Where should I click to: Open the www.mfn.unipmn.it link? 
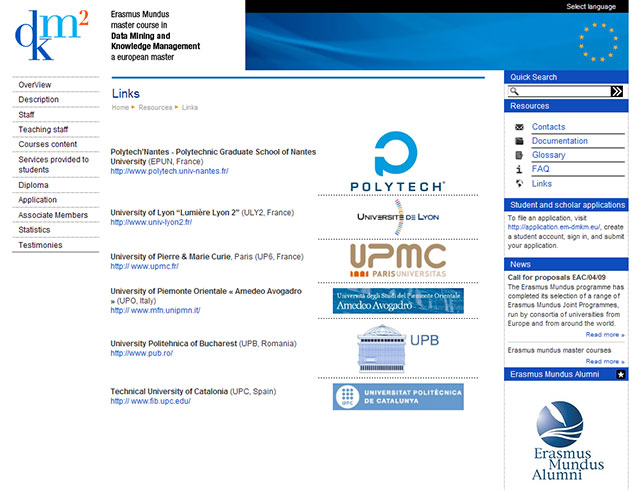pos(155,311)
